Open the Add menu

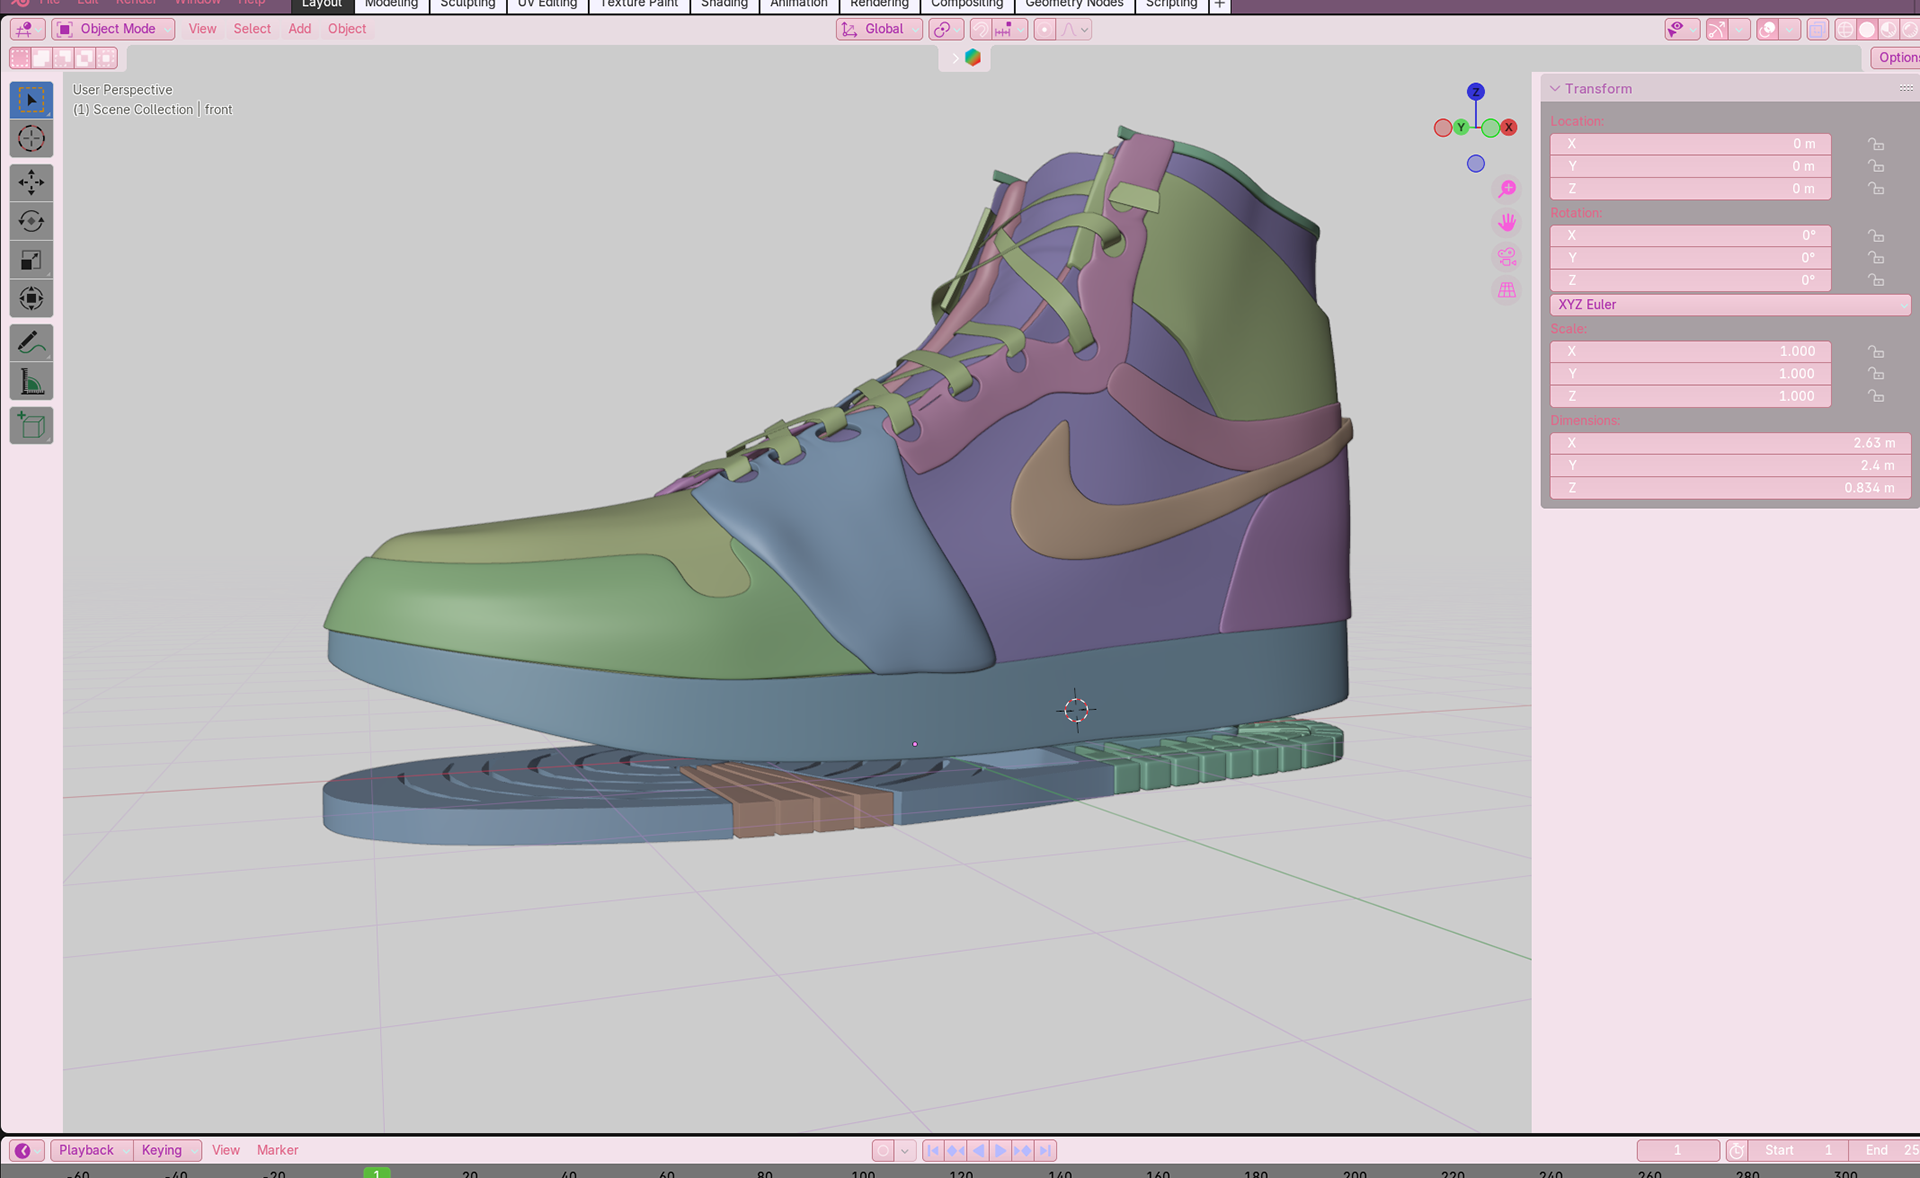click(x=299, y=29)
